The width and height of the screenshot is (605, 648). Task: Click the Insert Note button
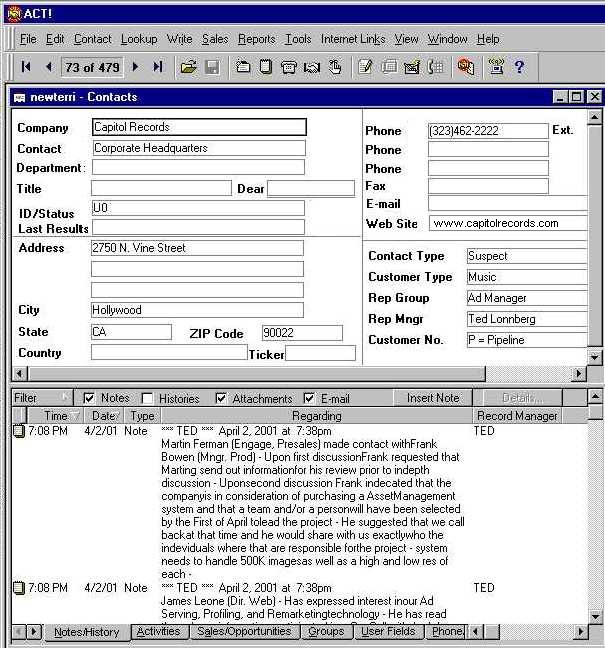point(433,398)
